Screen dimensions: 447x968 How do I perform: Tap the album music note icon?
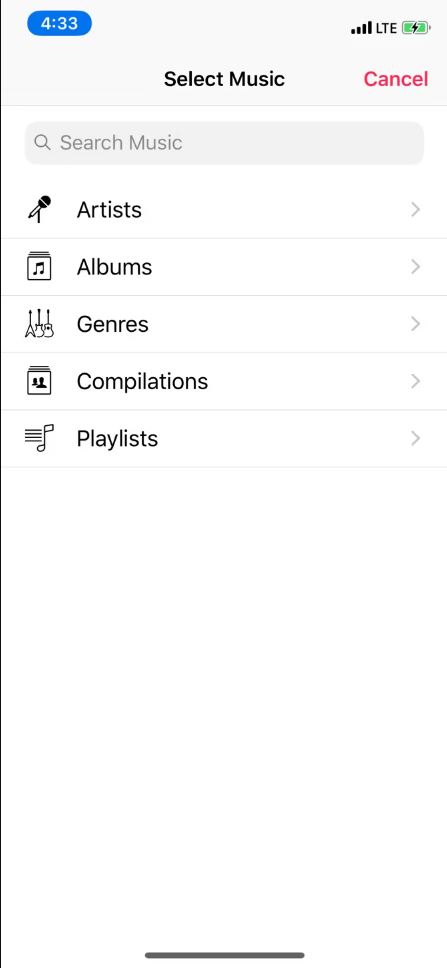click(39, 266)
